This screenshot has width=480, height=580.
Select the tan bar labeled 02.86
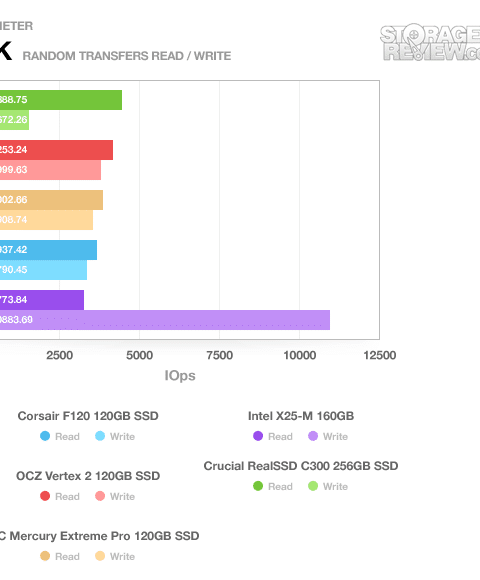51,200
